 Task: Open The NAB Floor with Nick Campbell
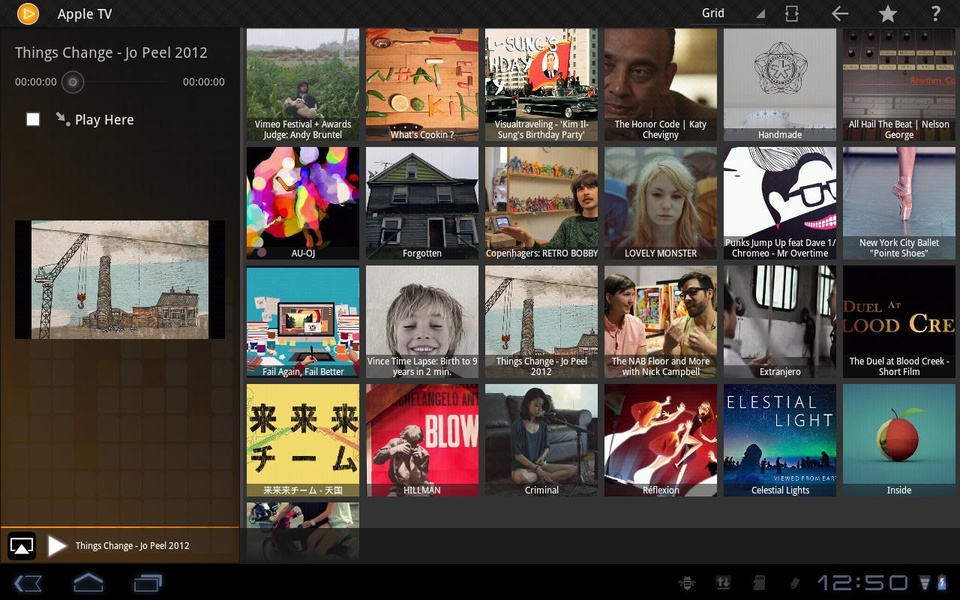661,322
